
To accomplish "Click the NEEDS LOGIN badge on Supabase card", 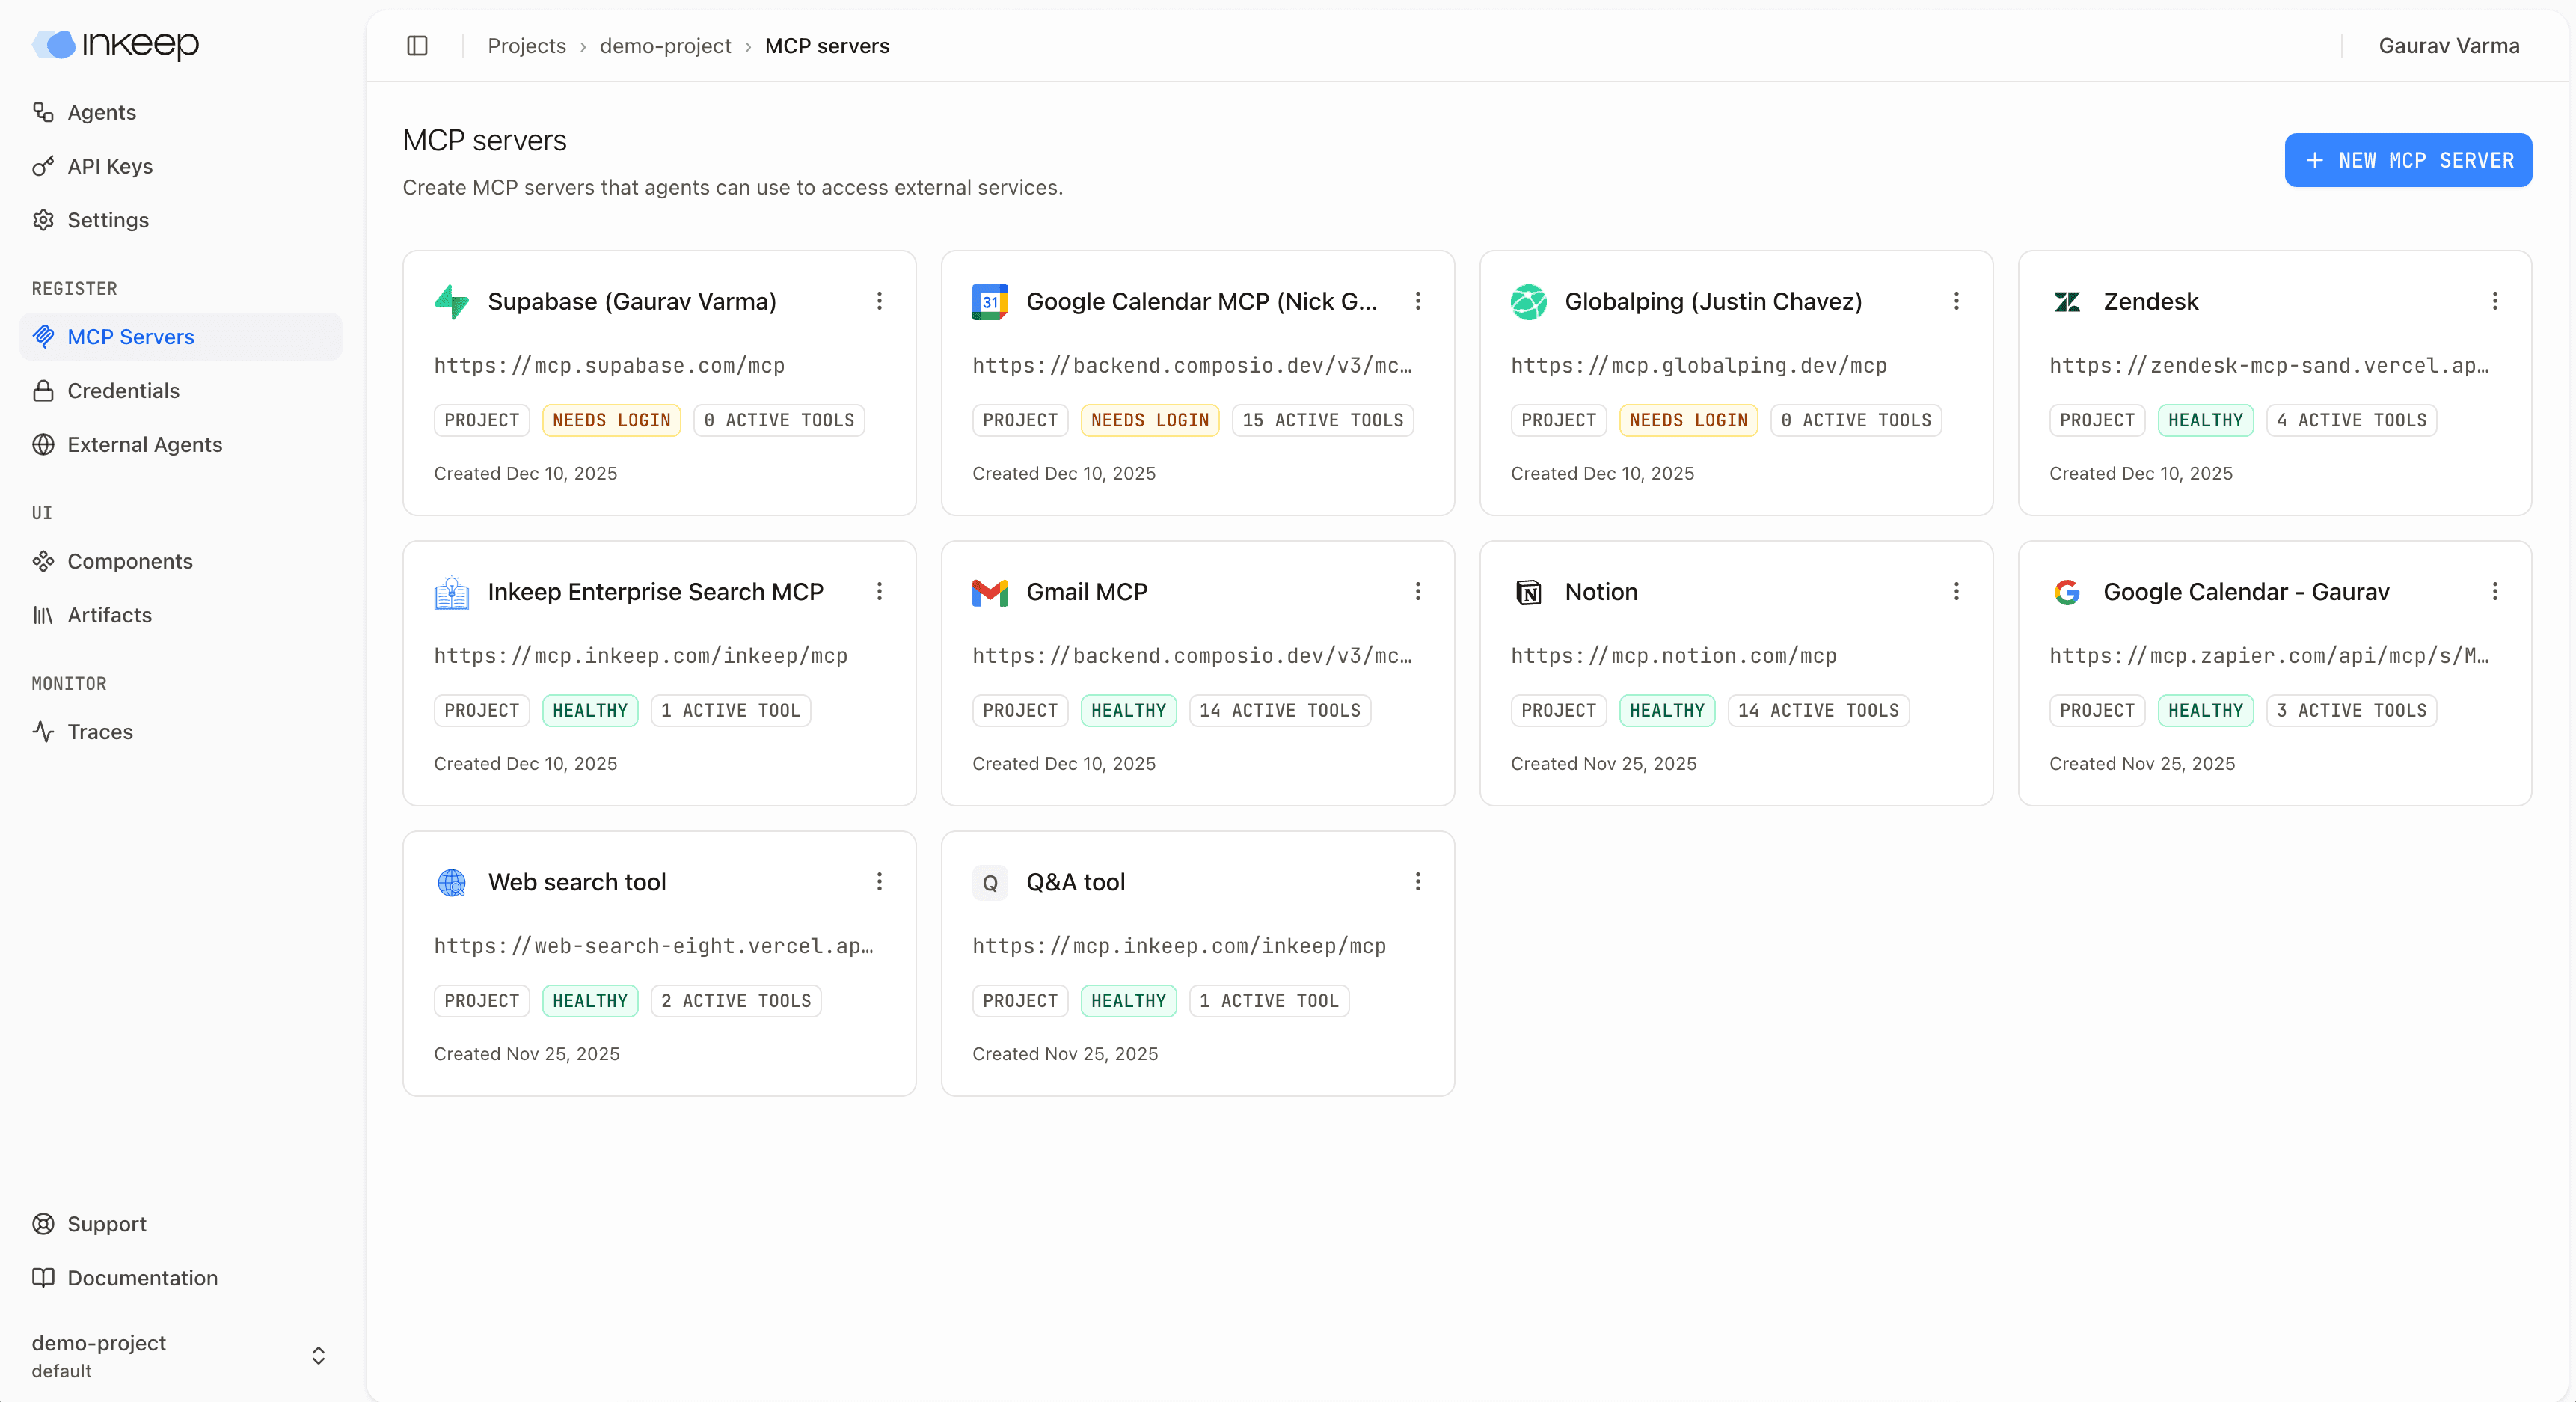I will (x=611, y=420).
